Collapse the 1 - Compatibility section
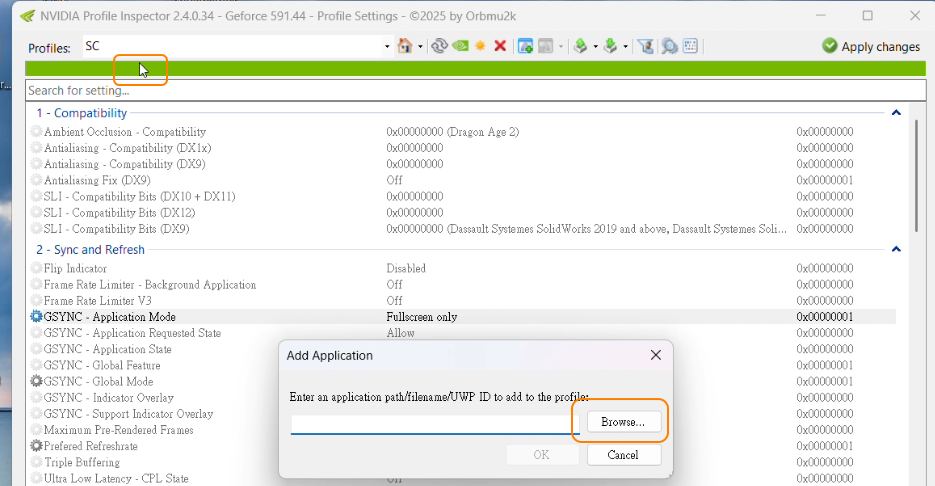Image resolution: width=935 pixels, height=486 pixels. [896, 113]
